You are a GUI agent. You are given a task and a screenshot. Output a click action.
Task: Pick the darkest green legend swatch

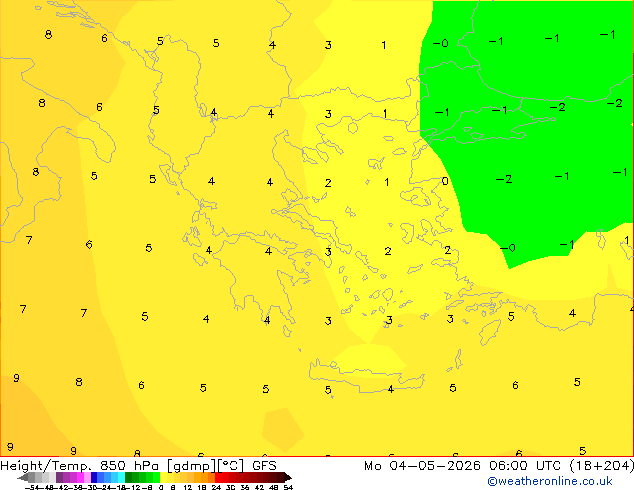(x=128, y=477)
